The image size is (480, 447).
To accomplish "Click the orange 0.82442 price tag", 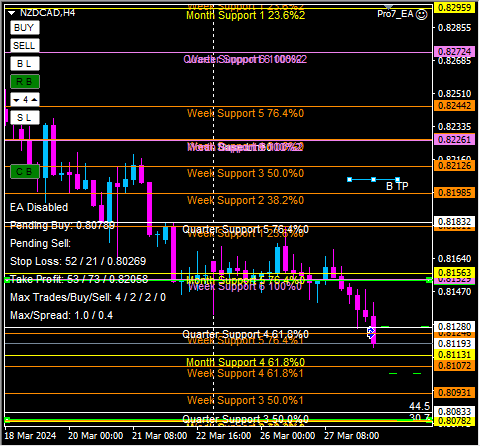I will 455,106.
